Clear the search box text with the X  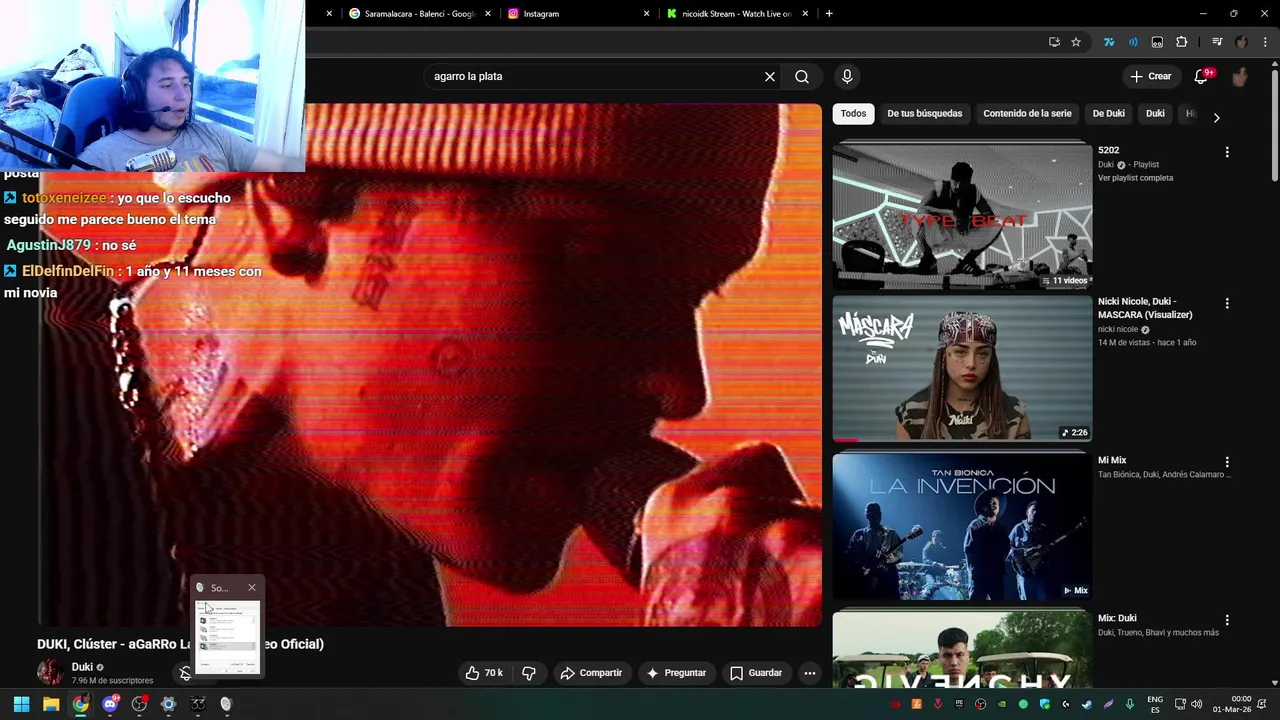pyautogui.click(x=770, y=76)
